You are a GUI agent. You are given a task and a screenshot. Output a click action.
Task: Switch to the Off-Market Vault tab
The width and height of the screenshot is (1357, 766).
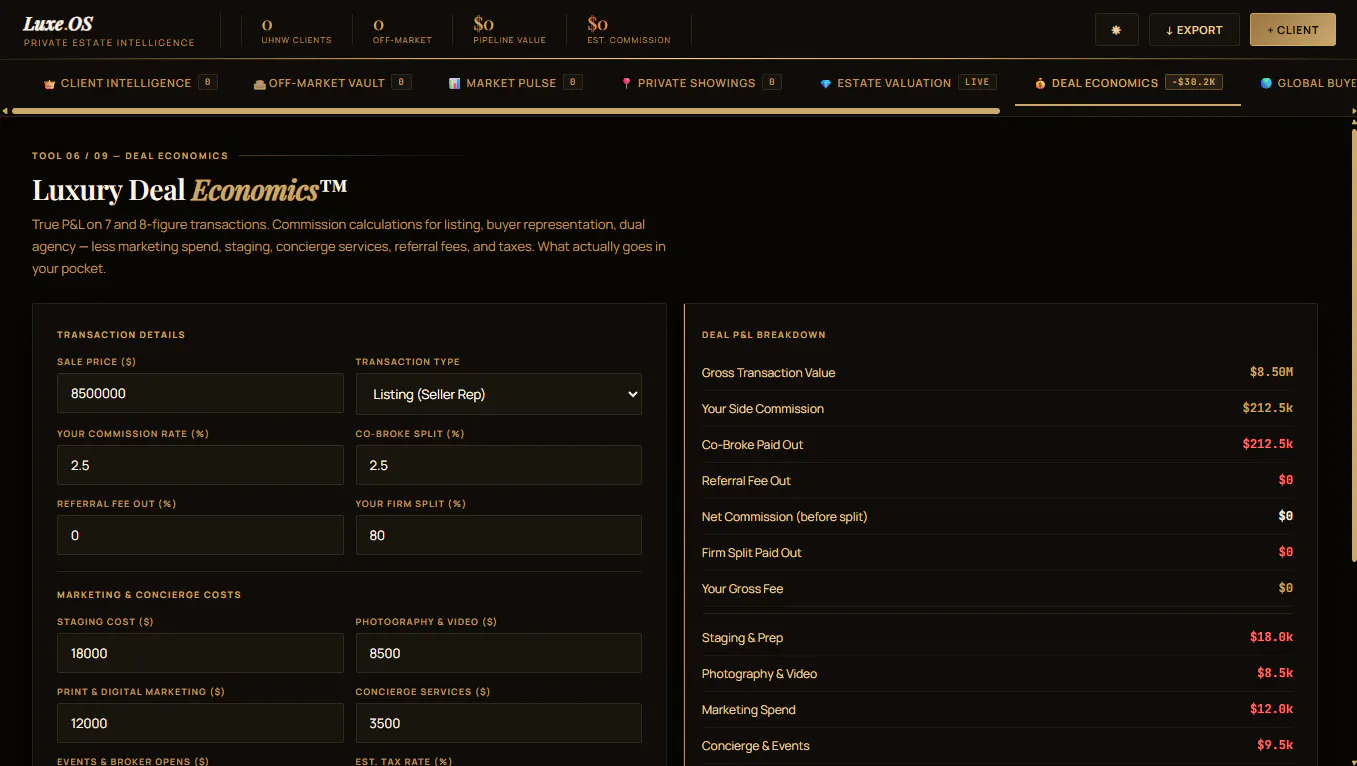point(332,83)
